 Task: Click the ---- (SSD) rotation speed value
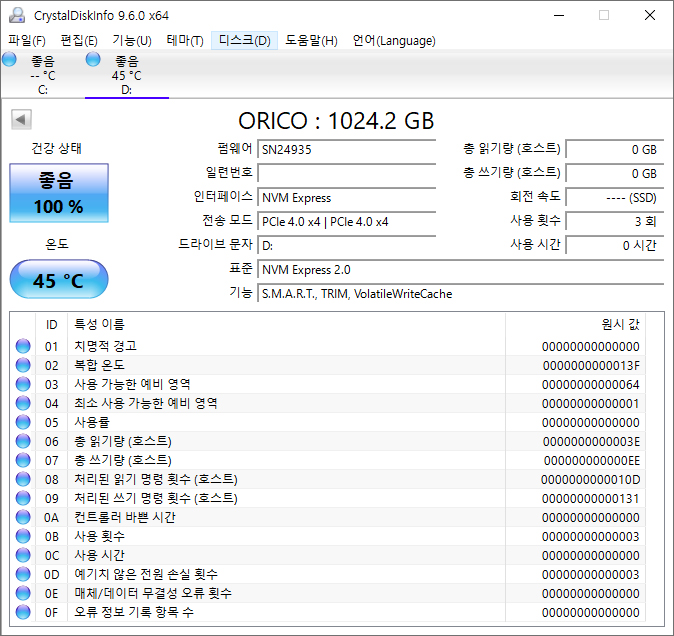point(615,198)
